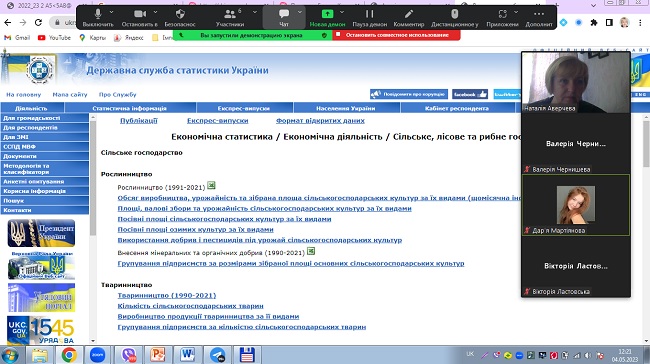Open Урядовий портал banner

pyautogui.click(x=41, y=298)
